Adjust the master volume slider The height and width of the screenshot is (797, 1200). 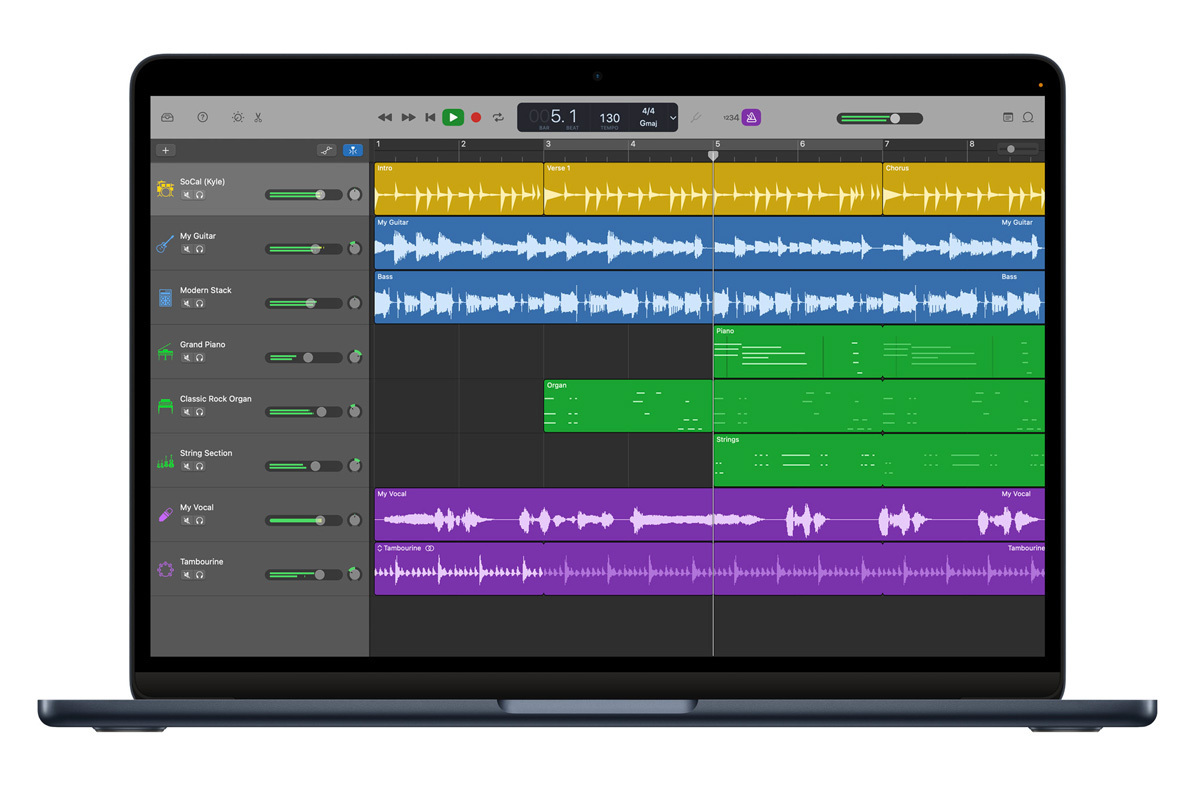[894, 118]
